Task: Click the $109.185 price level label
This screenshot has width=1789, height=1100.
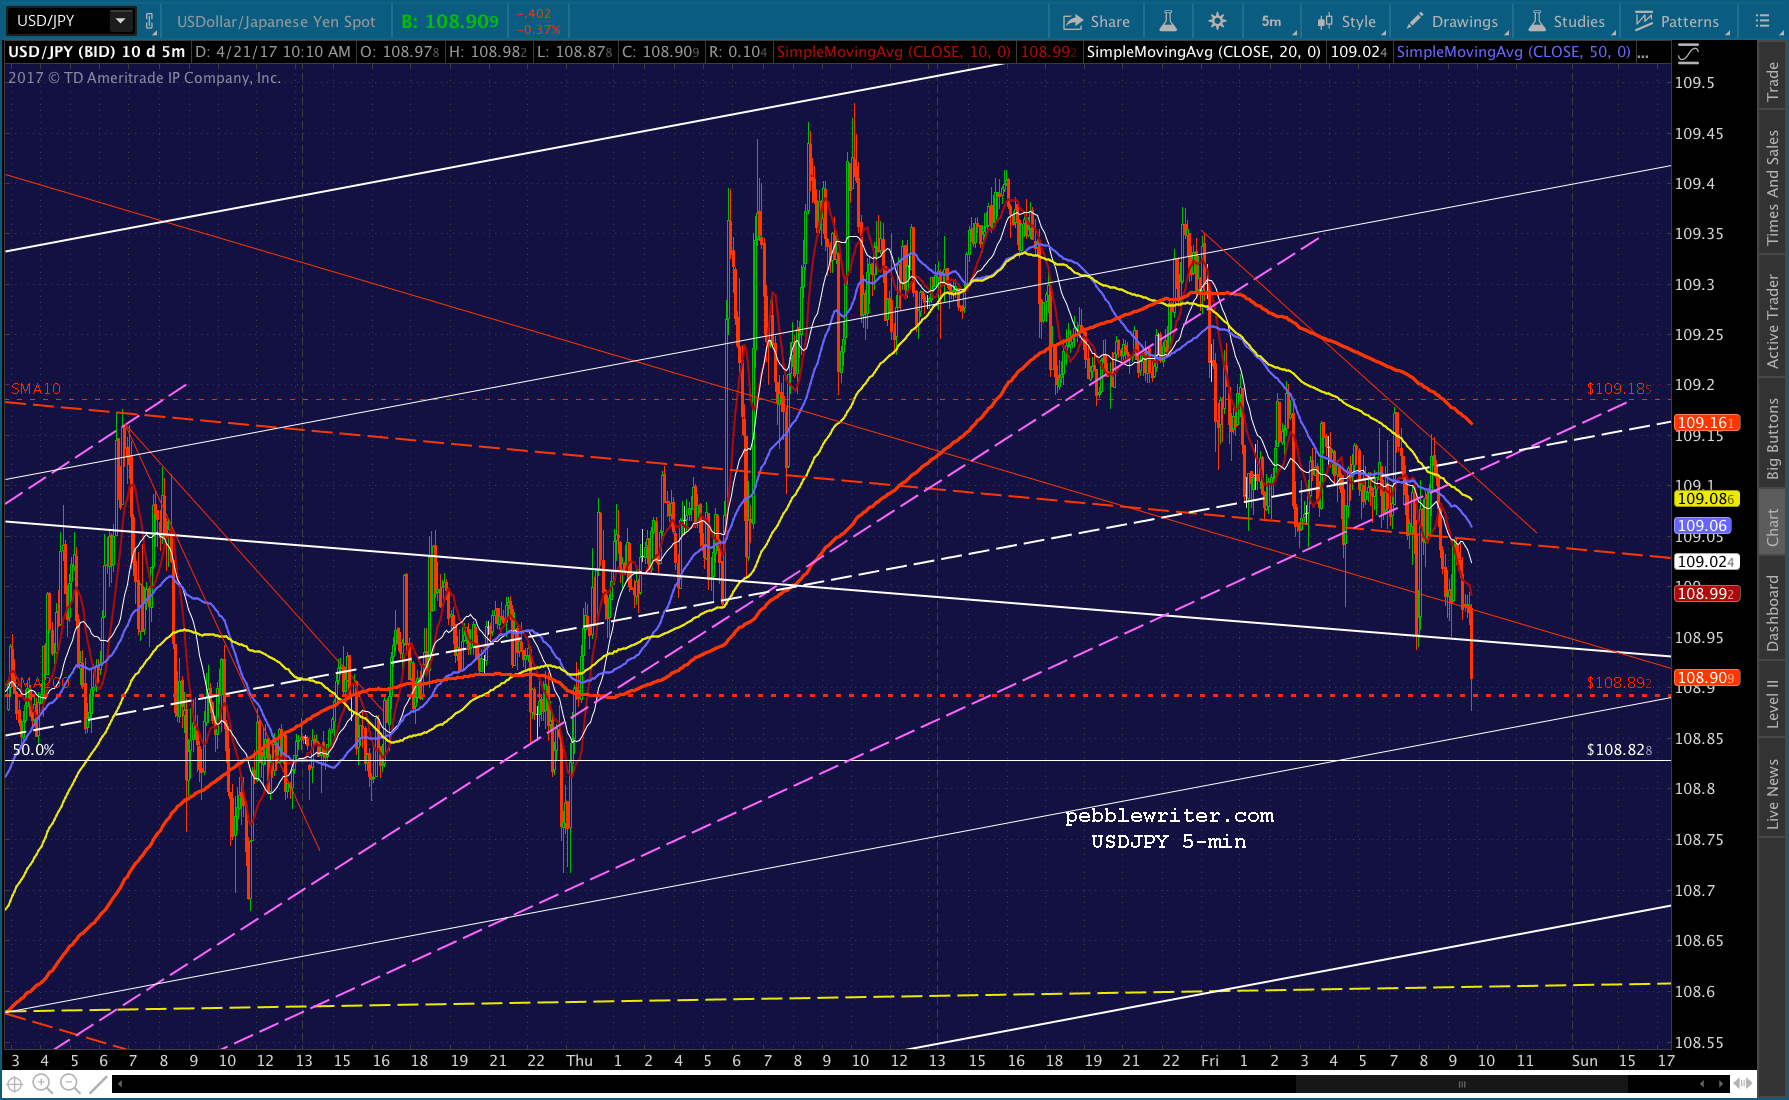Action: pyautogui.click(x=1619, y=389)
